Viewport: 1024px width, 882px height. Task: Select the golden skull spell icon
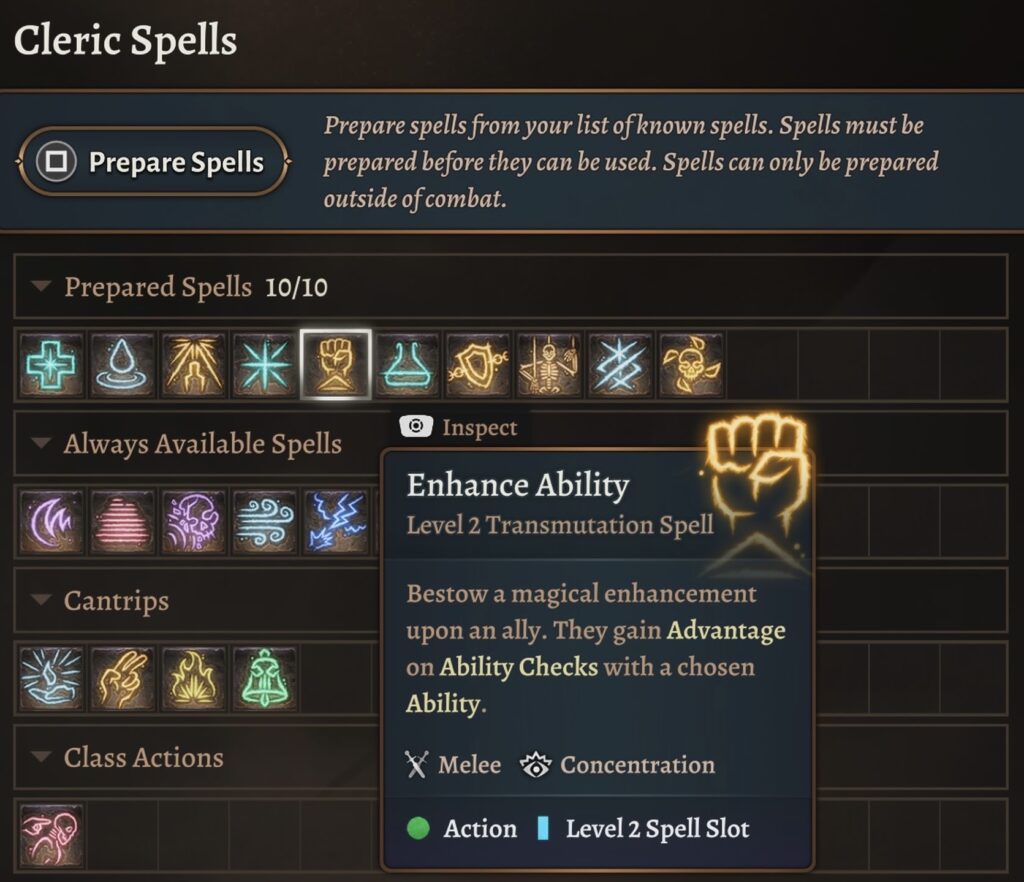click(x=691, y=365)
